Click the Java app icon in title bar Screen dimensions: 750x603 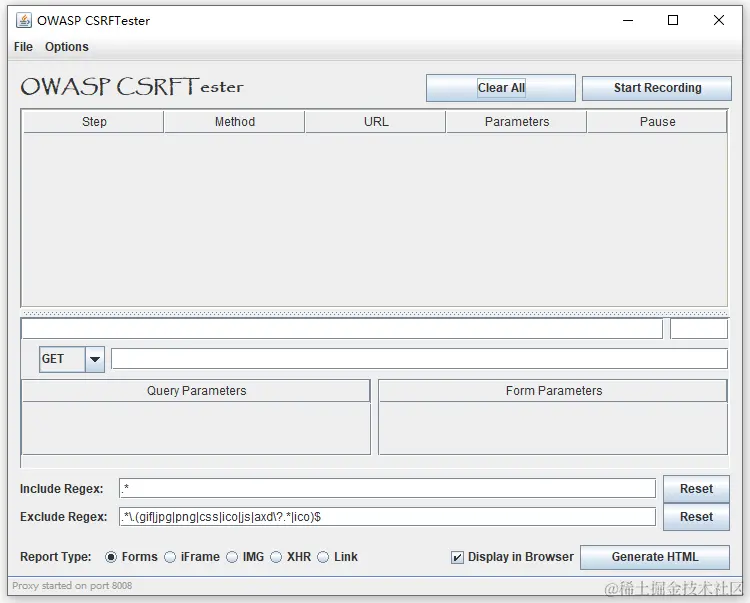tap(23, 21)
